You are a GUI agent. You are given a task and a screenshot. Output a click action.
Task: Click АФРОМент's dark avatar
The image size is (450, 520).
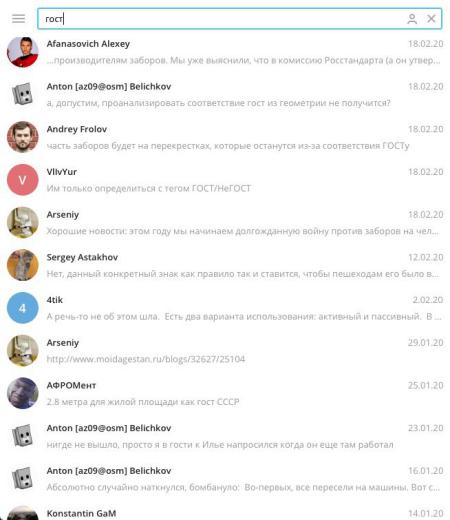[23, 393]
